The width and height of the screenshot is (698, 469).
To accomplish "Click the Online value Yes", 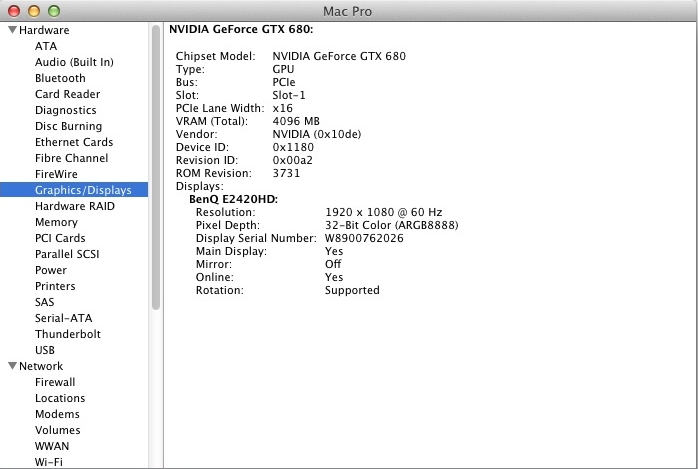I will (334, 277).
